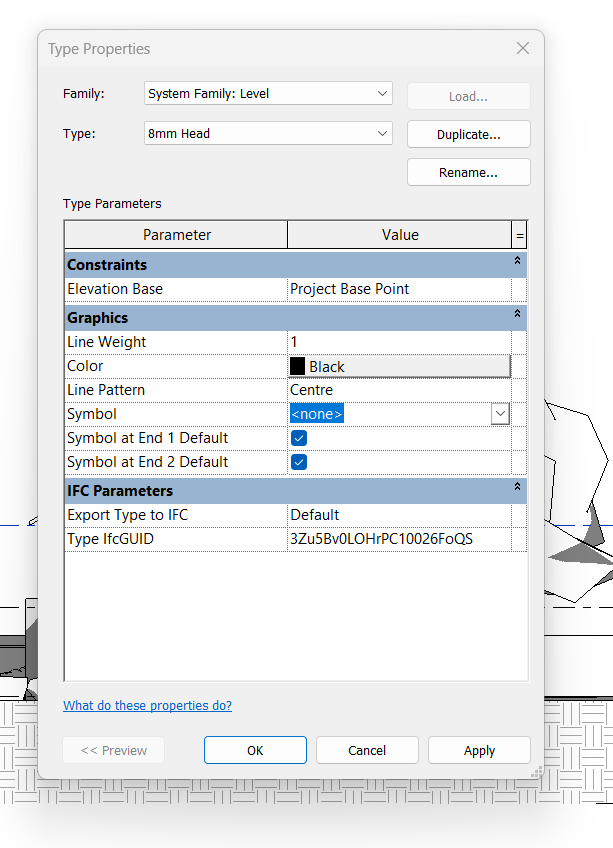This screenshot has height=848, width=613.
Task: Open the 'What do these properties do?' link
Action: (x=147, y=705)
